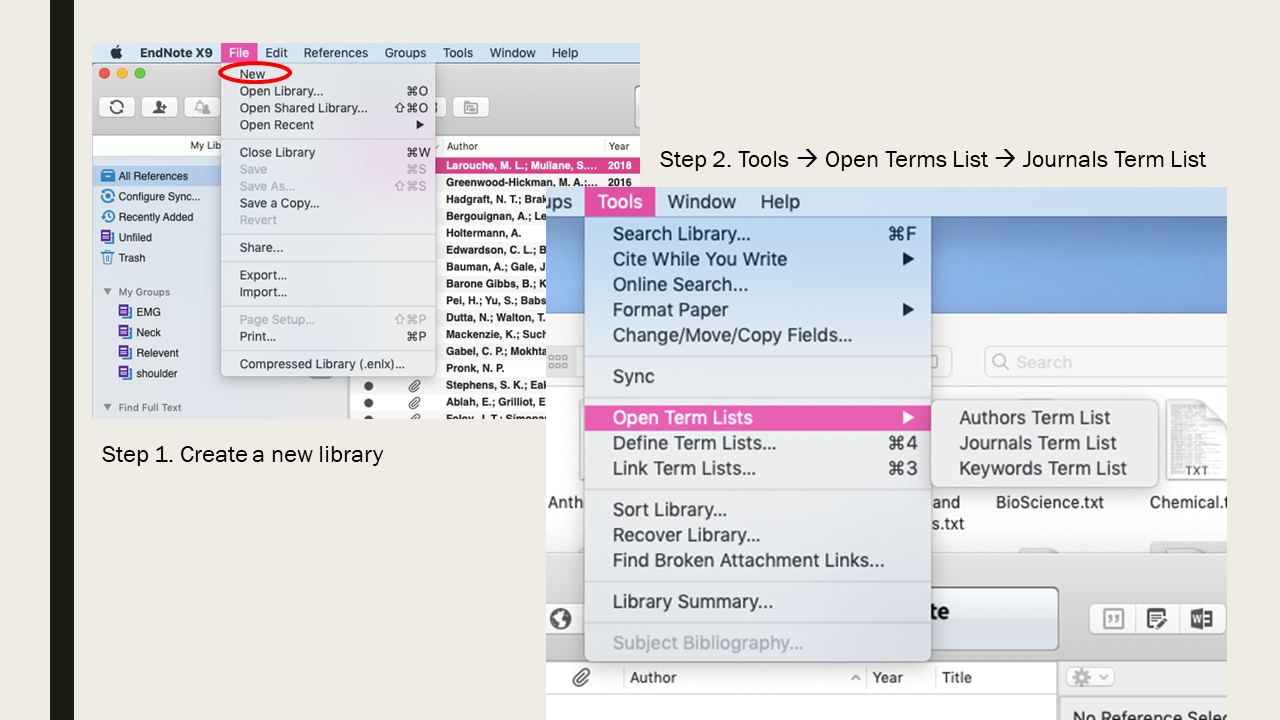1280x720 pixels.
Task: Click the paperclip column header in Step 2
Action: coord(581,678)
